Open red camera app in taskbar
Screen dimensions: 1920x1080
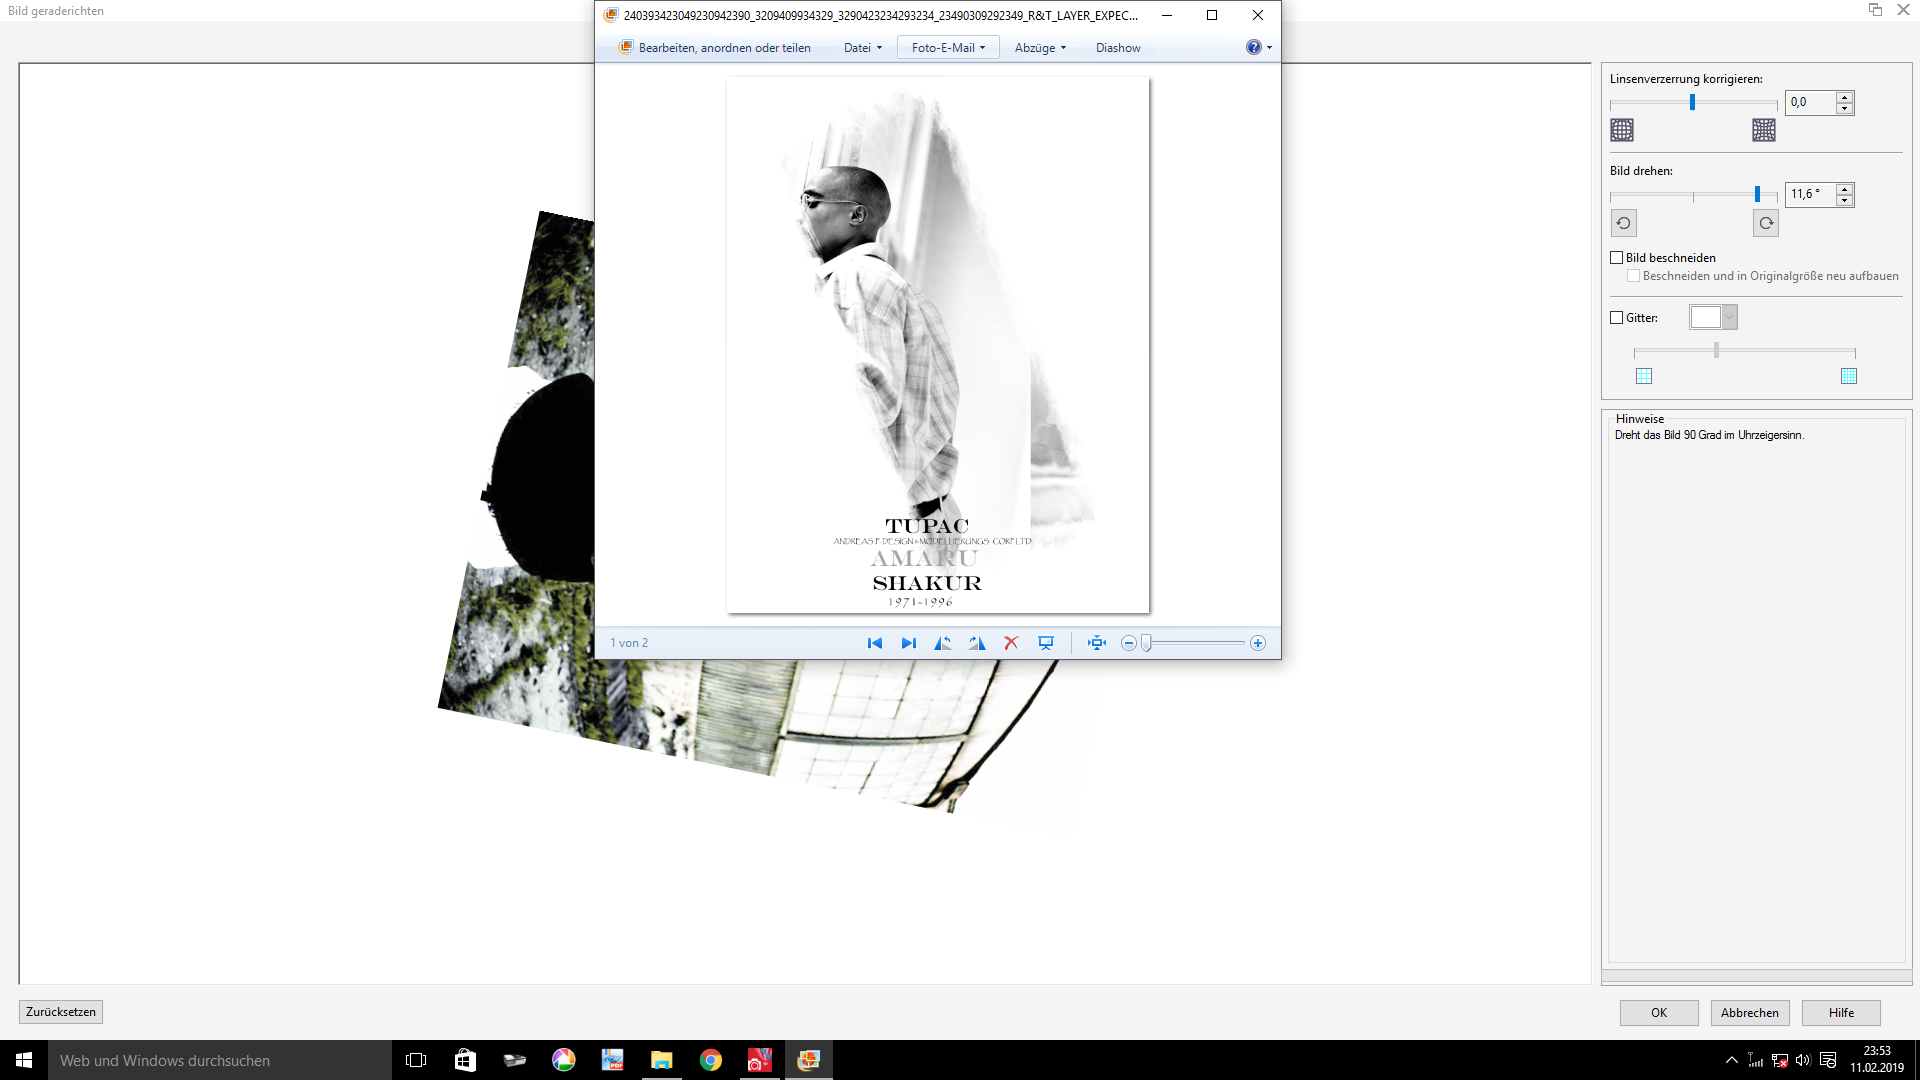click(759, 1060)
